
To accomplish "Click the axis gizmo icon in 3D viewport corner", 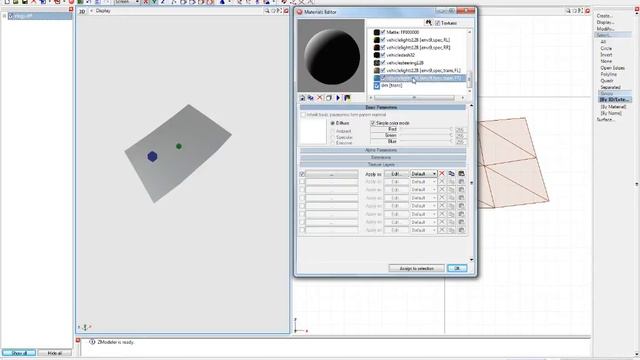I will [85, 327].
